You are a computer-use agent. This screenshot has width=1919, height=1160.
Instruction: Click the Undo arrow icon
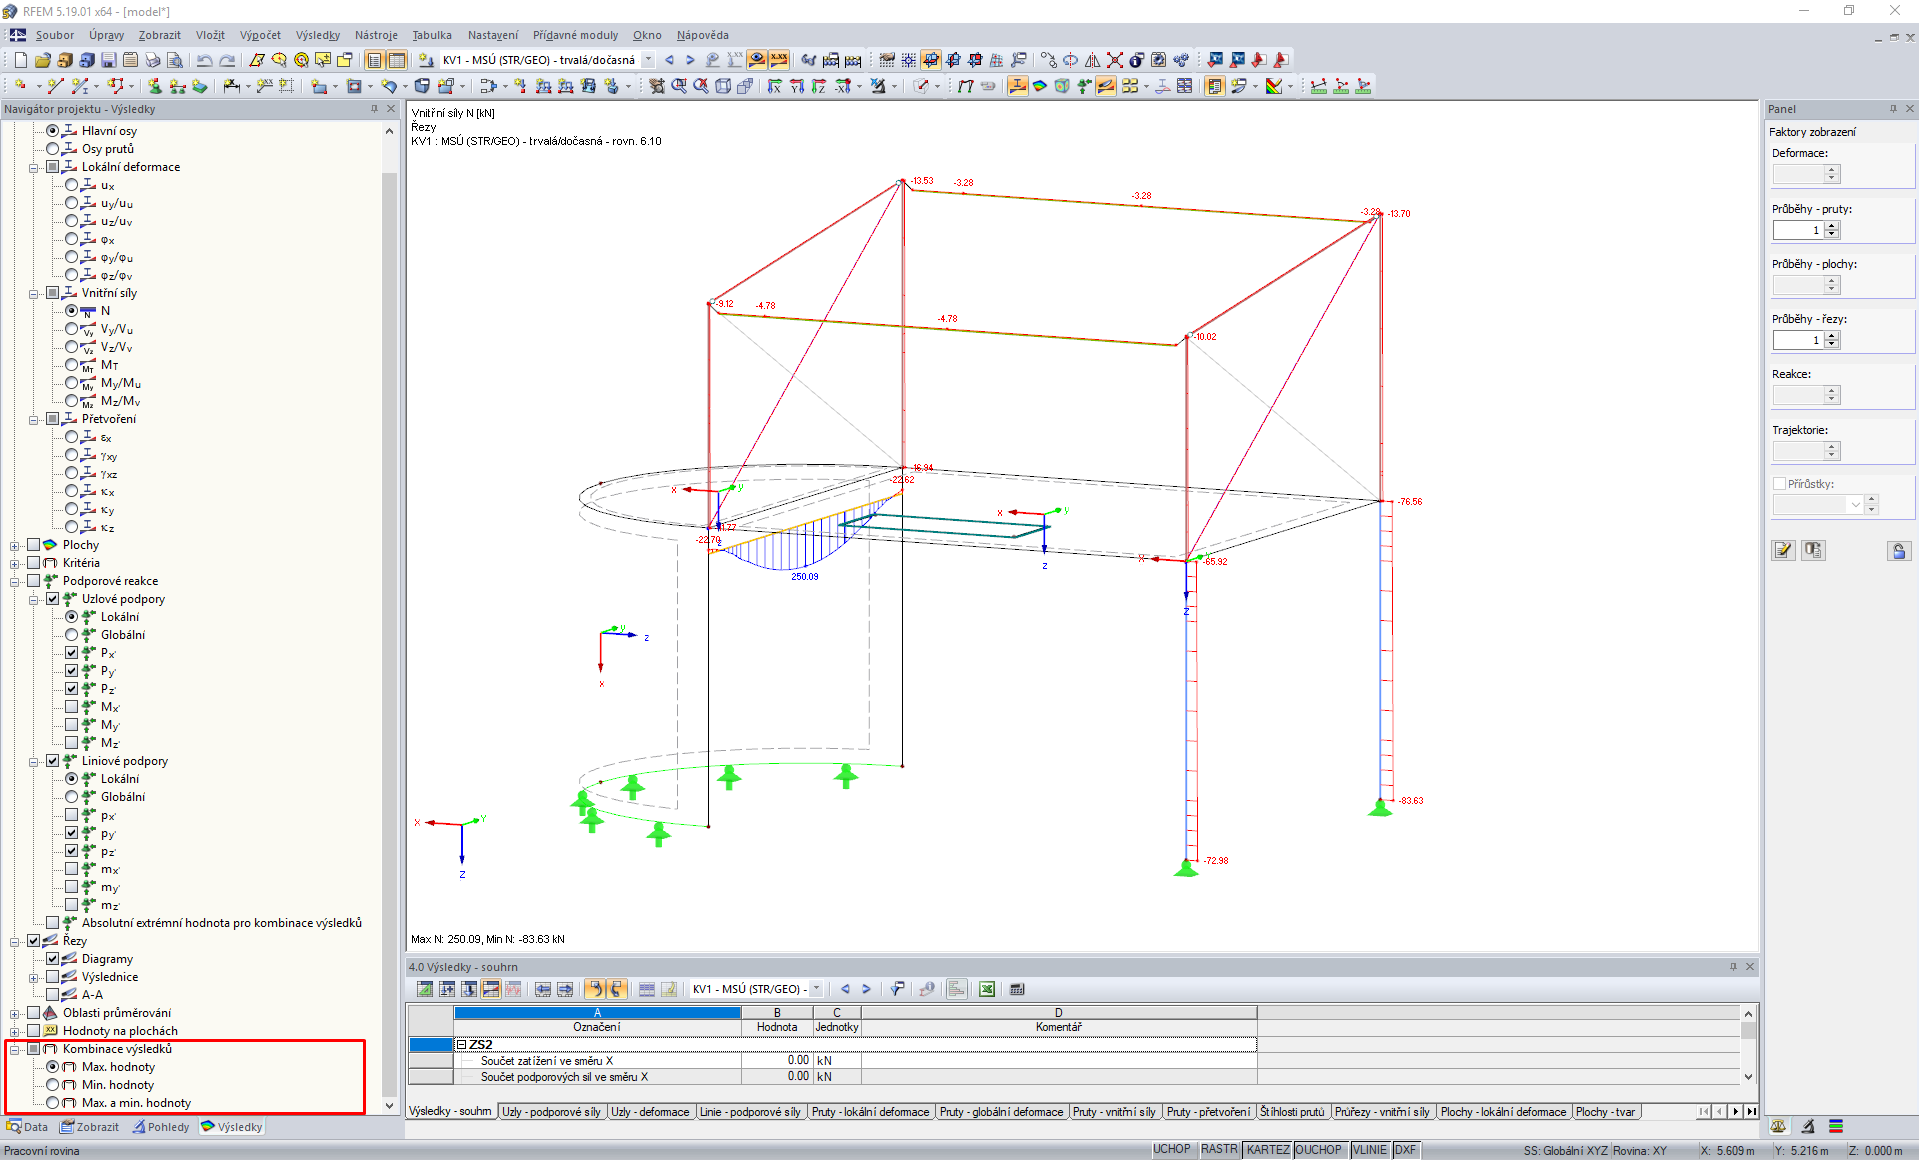204,60
